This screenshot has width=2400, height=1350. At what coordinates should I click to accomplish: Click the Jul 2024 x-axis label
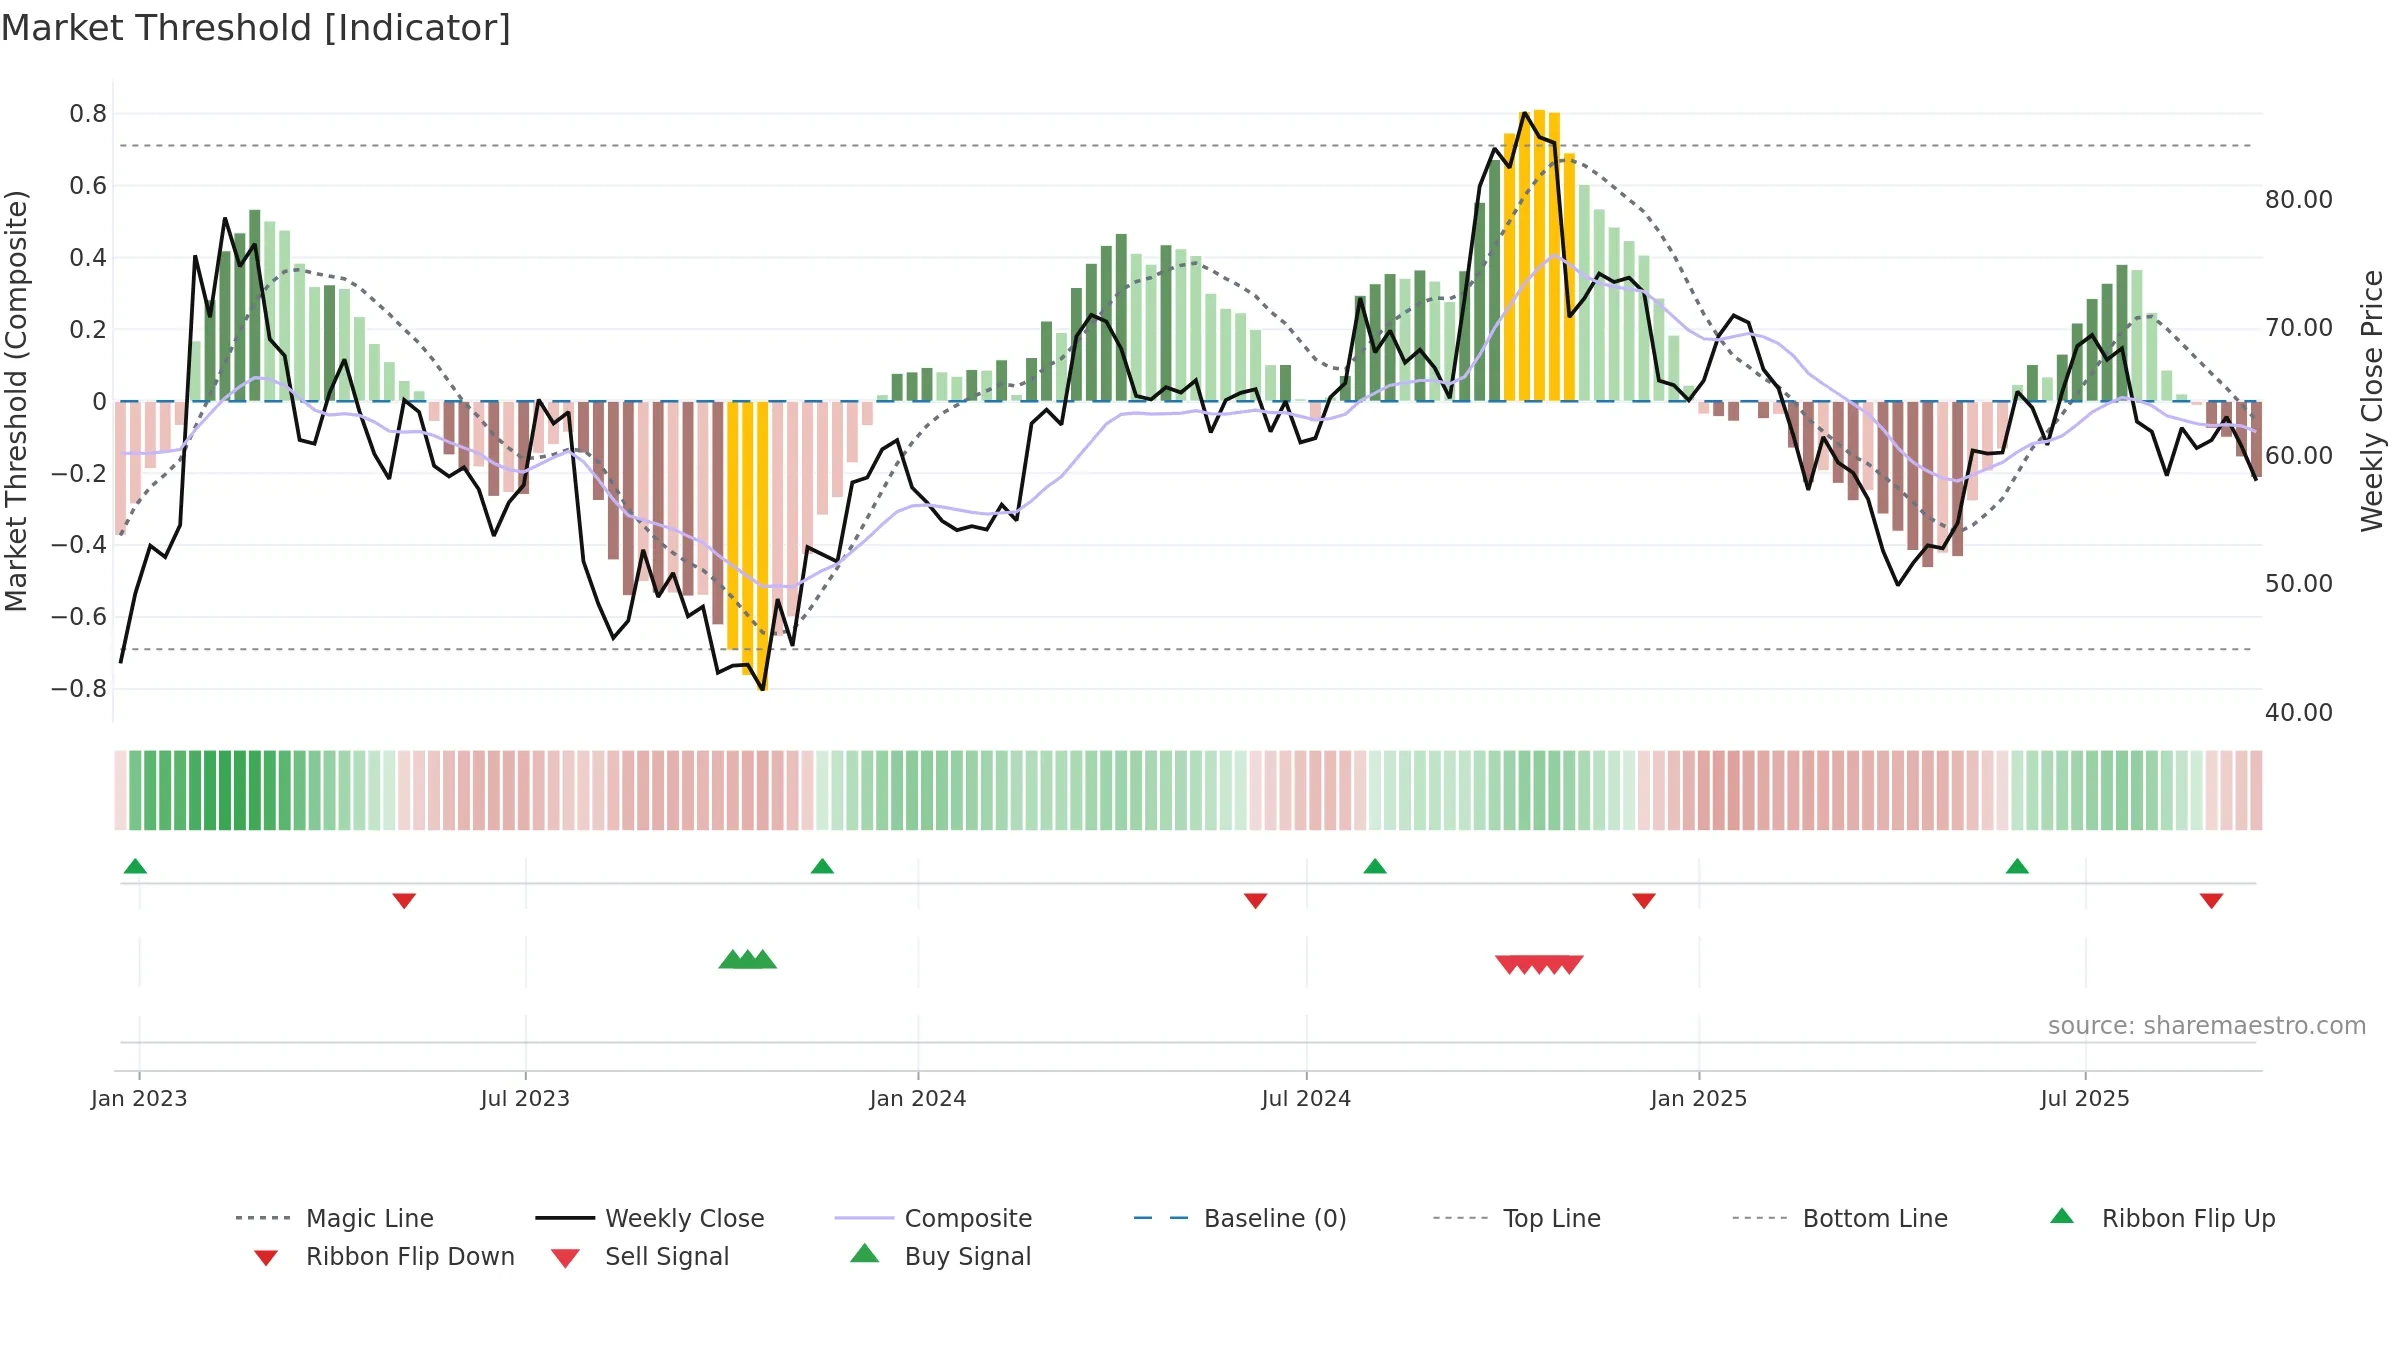[1306, 1099]
